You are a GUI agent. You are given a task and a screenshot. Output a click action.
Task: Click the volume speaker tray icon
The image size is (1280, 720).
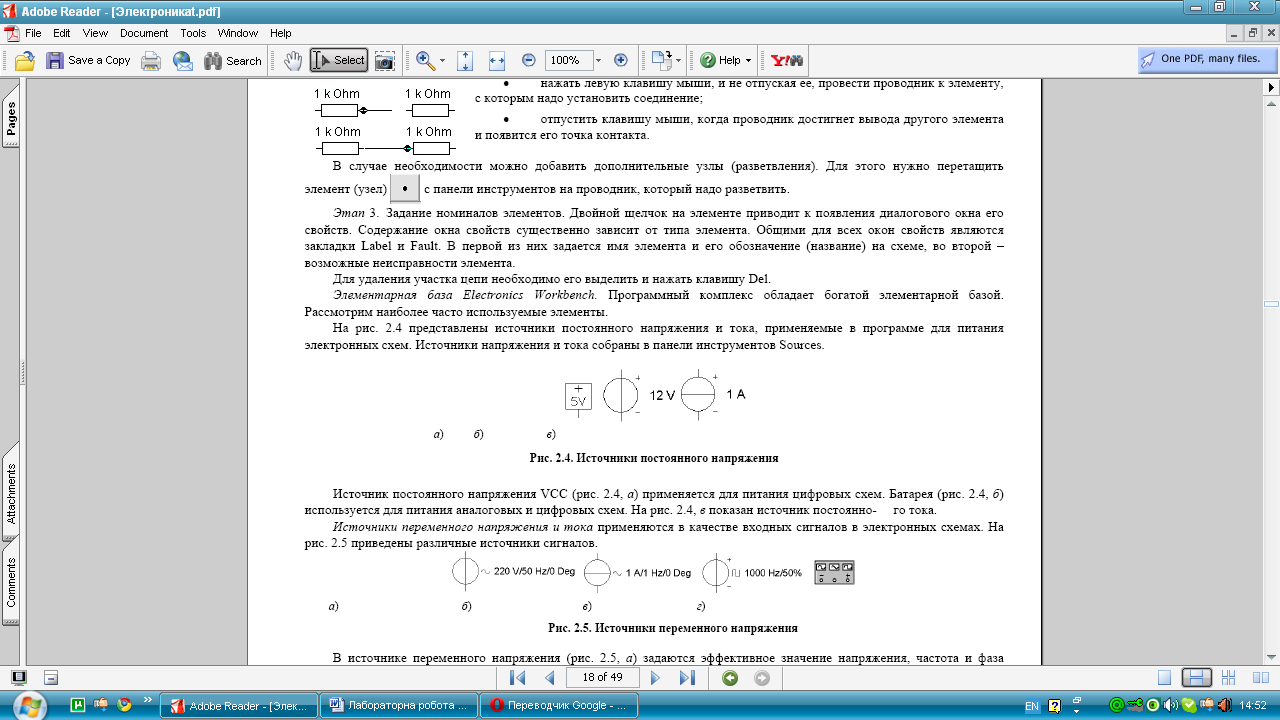click(1169, 705)
